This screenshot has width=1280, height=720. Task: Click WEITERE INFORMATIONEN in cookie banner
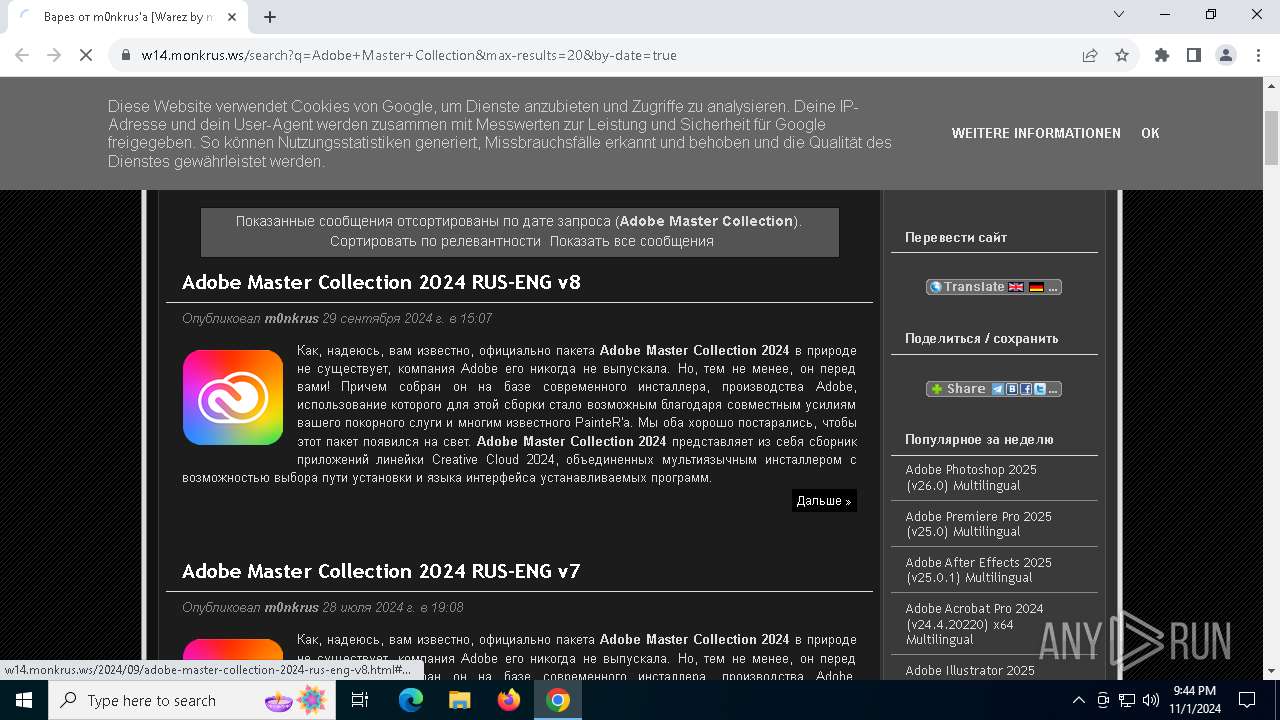coord(1036,133)
